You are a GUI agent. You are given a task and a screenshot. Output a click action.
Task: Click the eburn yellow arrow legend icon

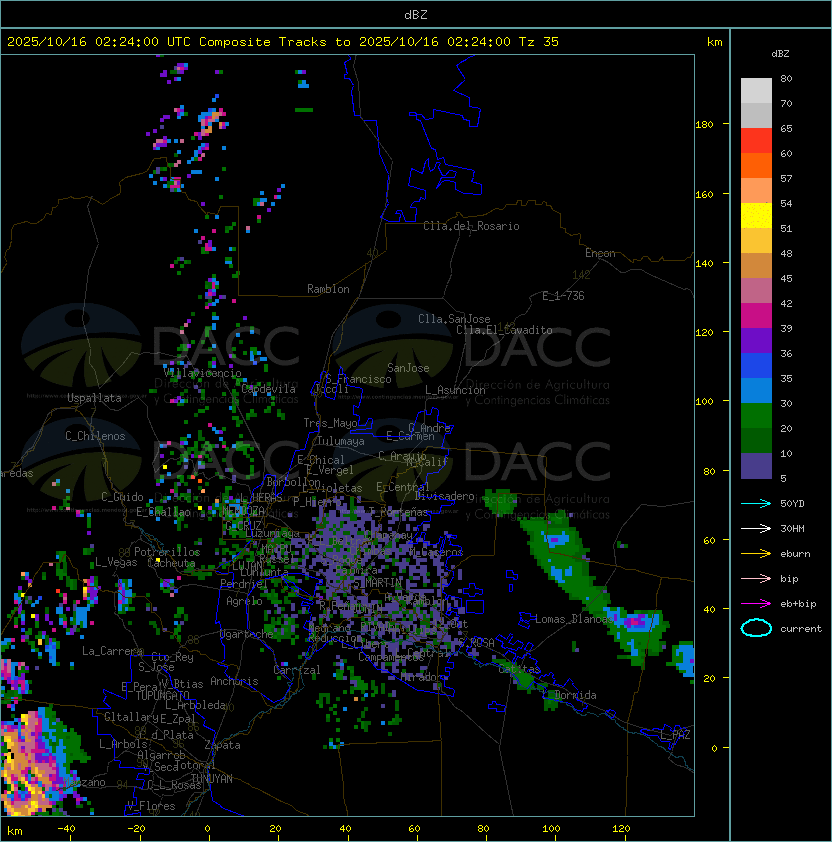(x=756, y=554)
